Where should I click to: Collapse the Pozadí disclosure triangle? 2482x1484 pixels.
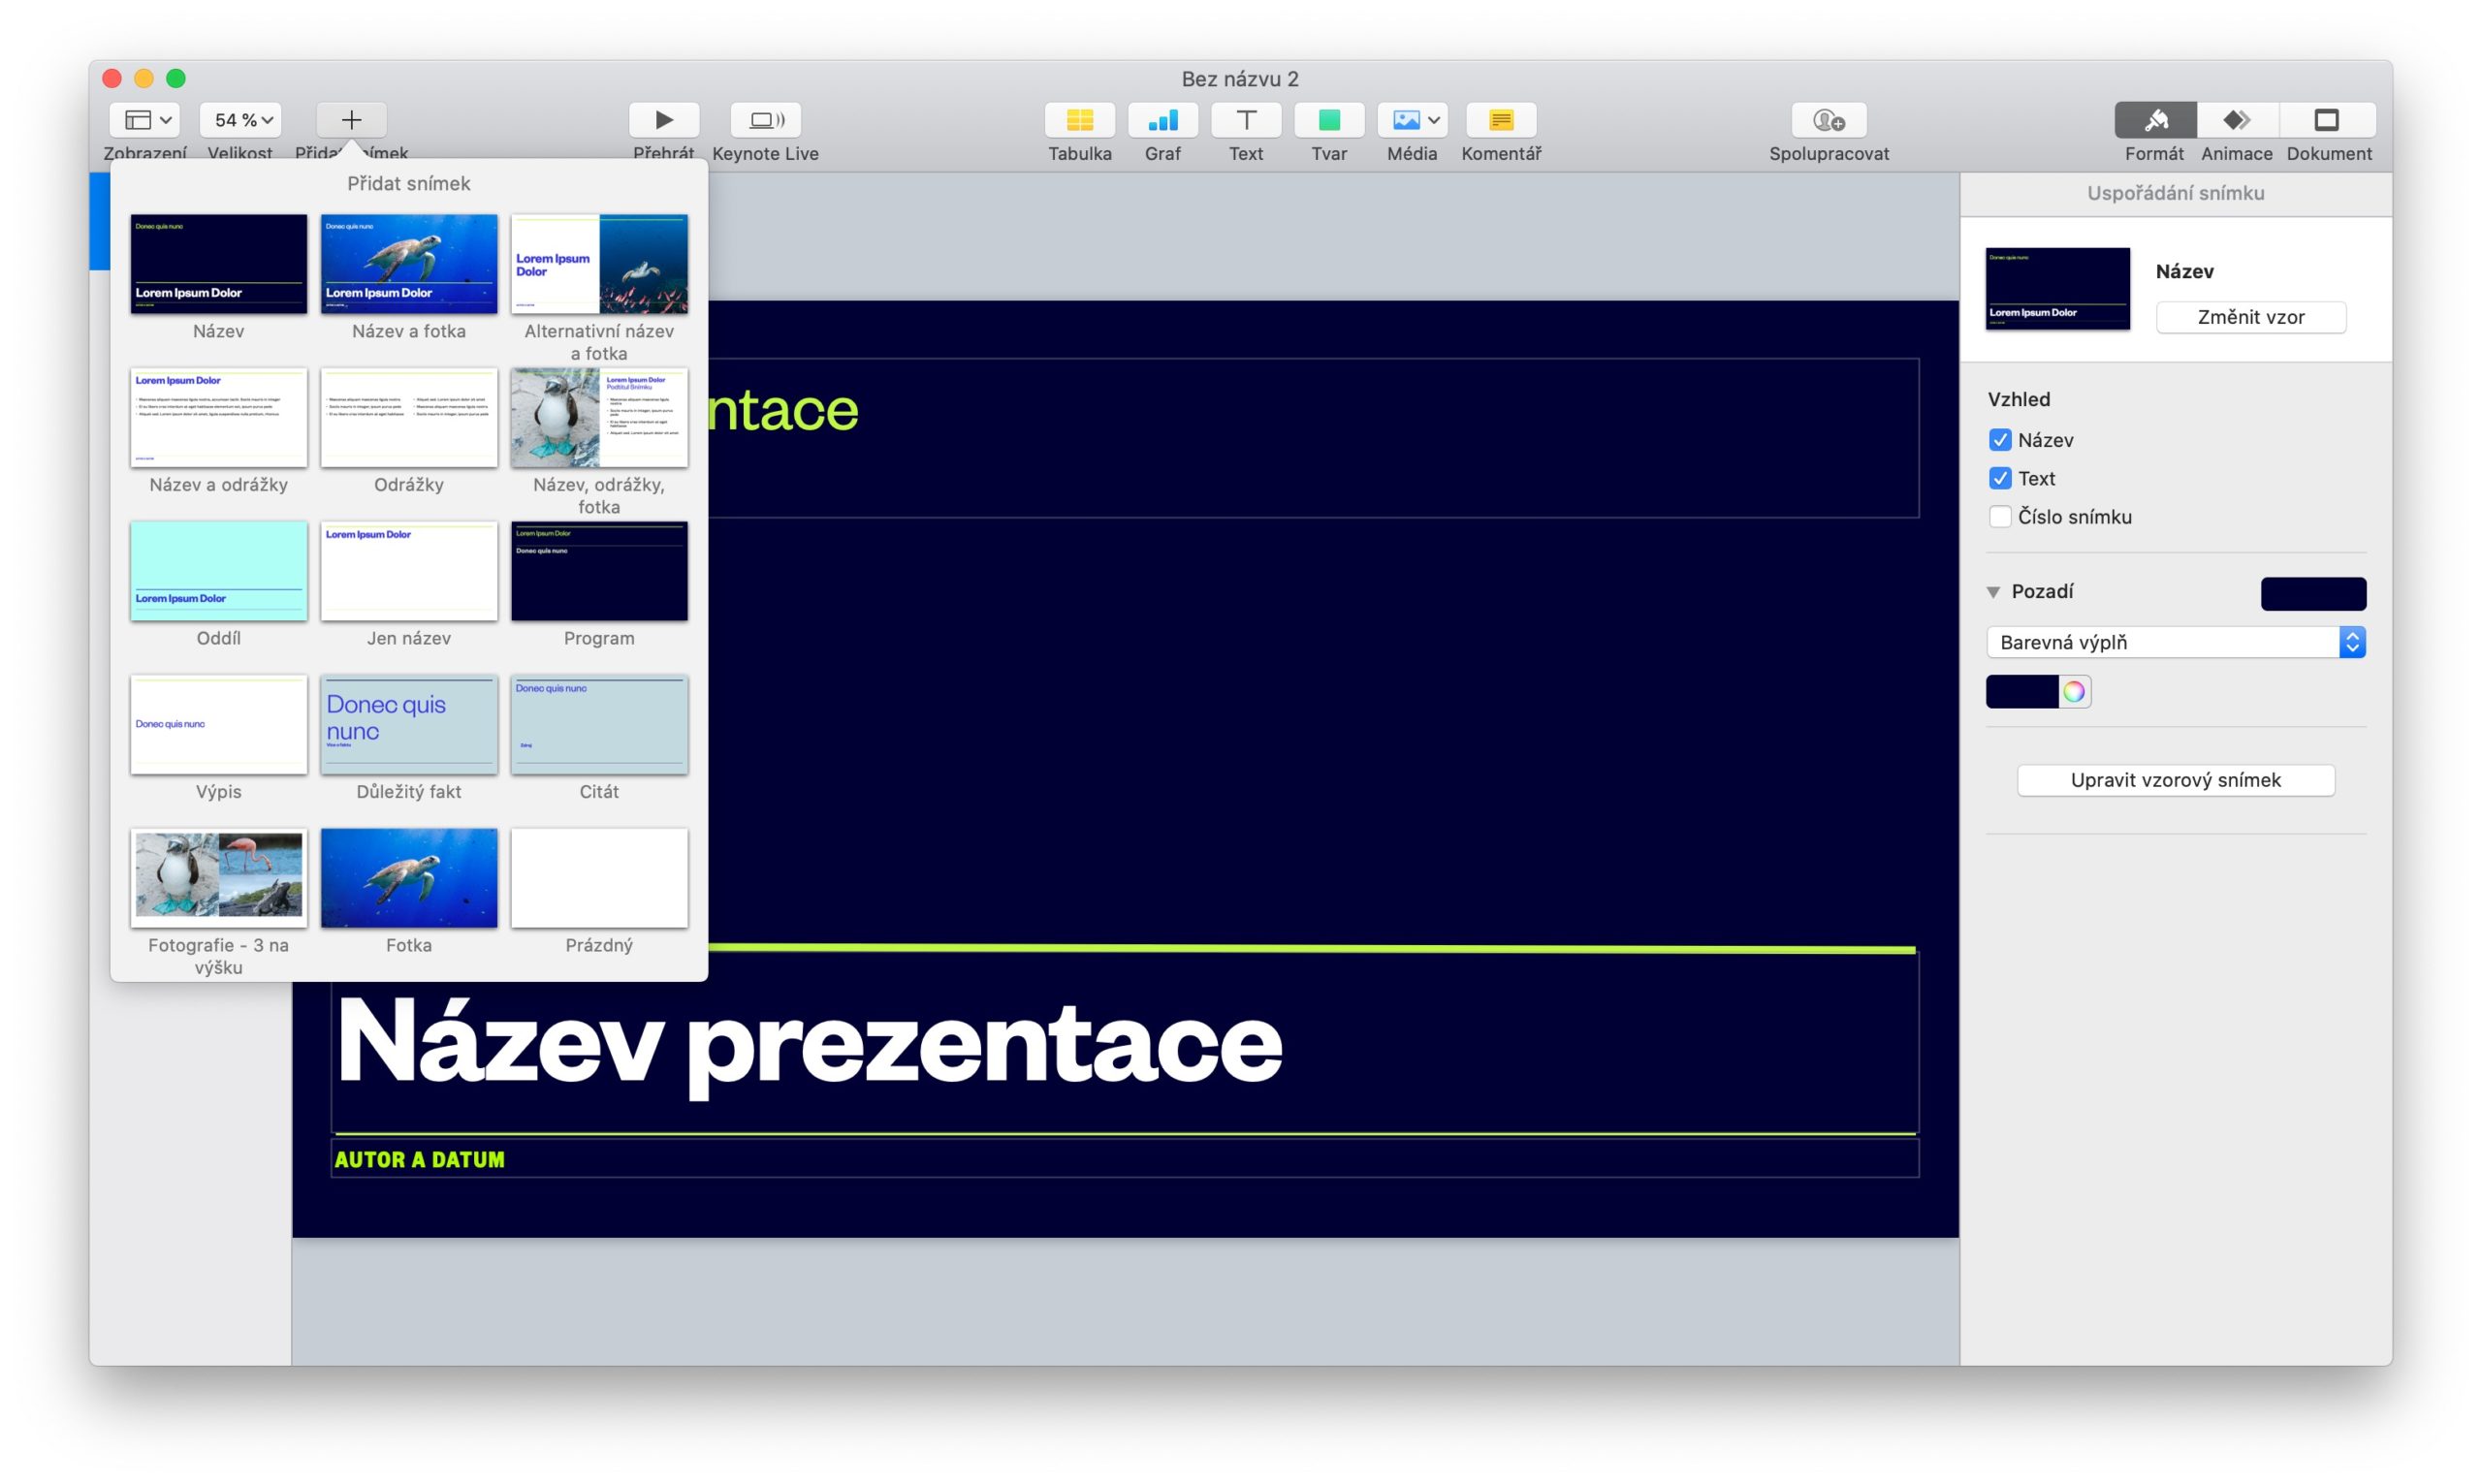[x=1993, y=592]
